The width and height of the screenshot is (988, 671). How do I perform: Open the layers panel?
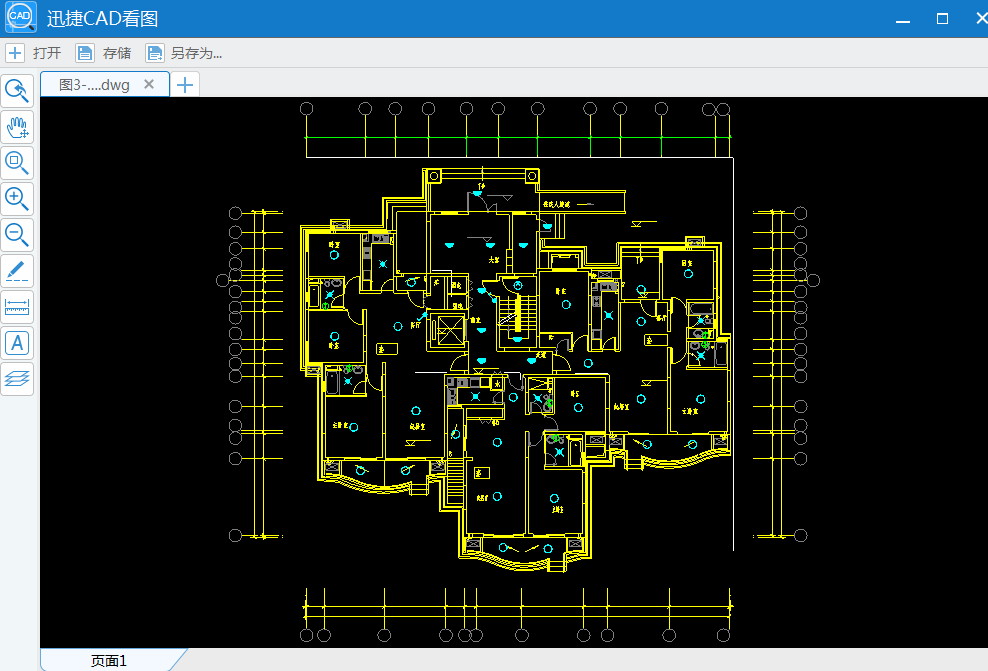pyautogui.click(x=18, y=378)
